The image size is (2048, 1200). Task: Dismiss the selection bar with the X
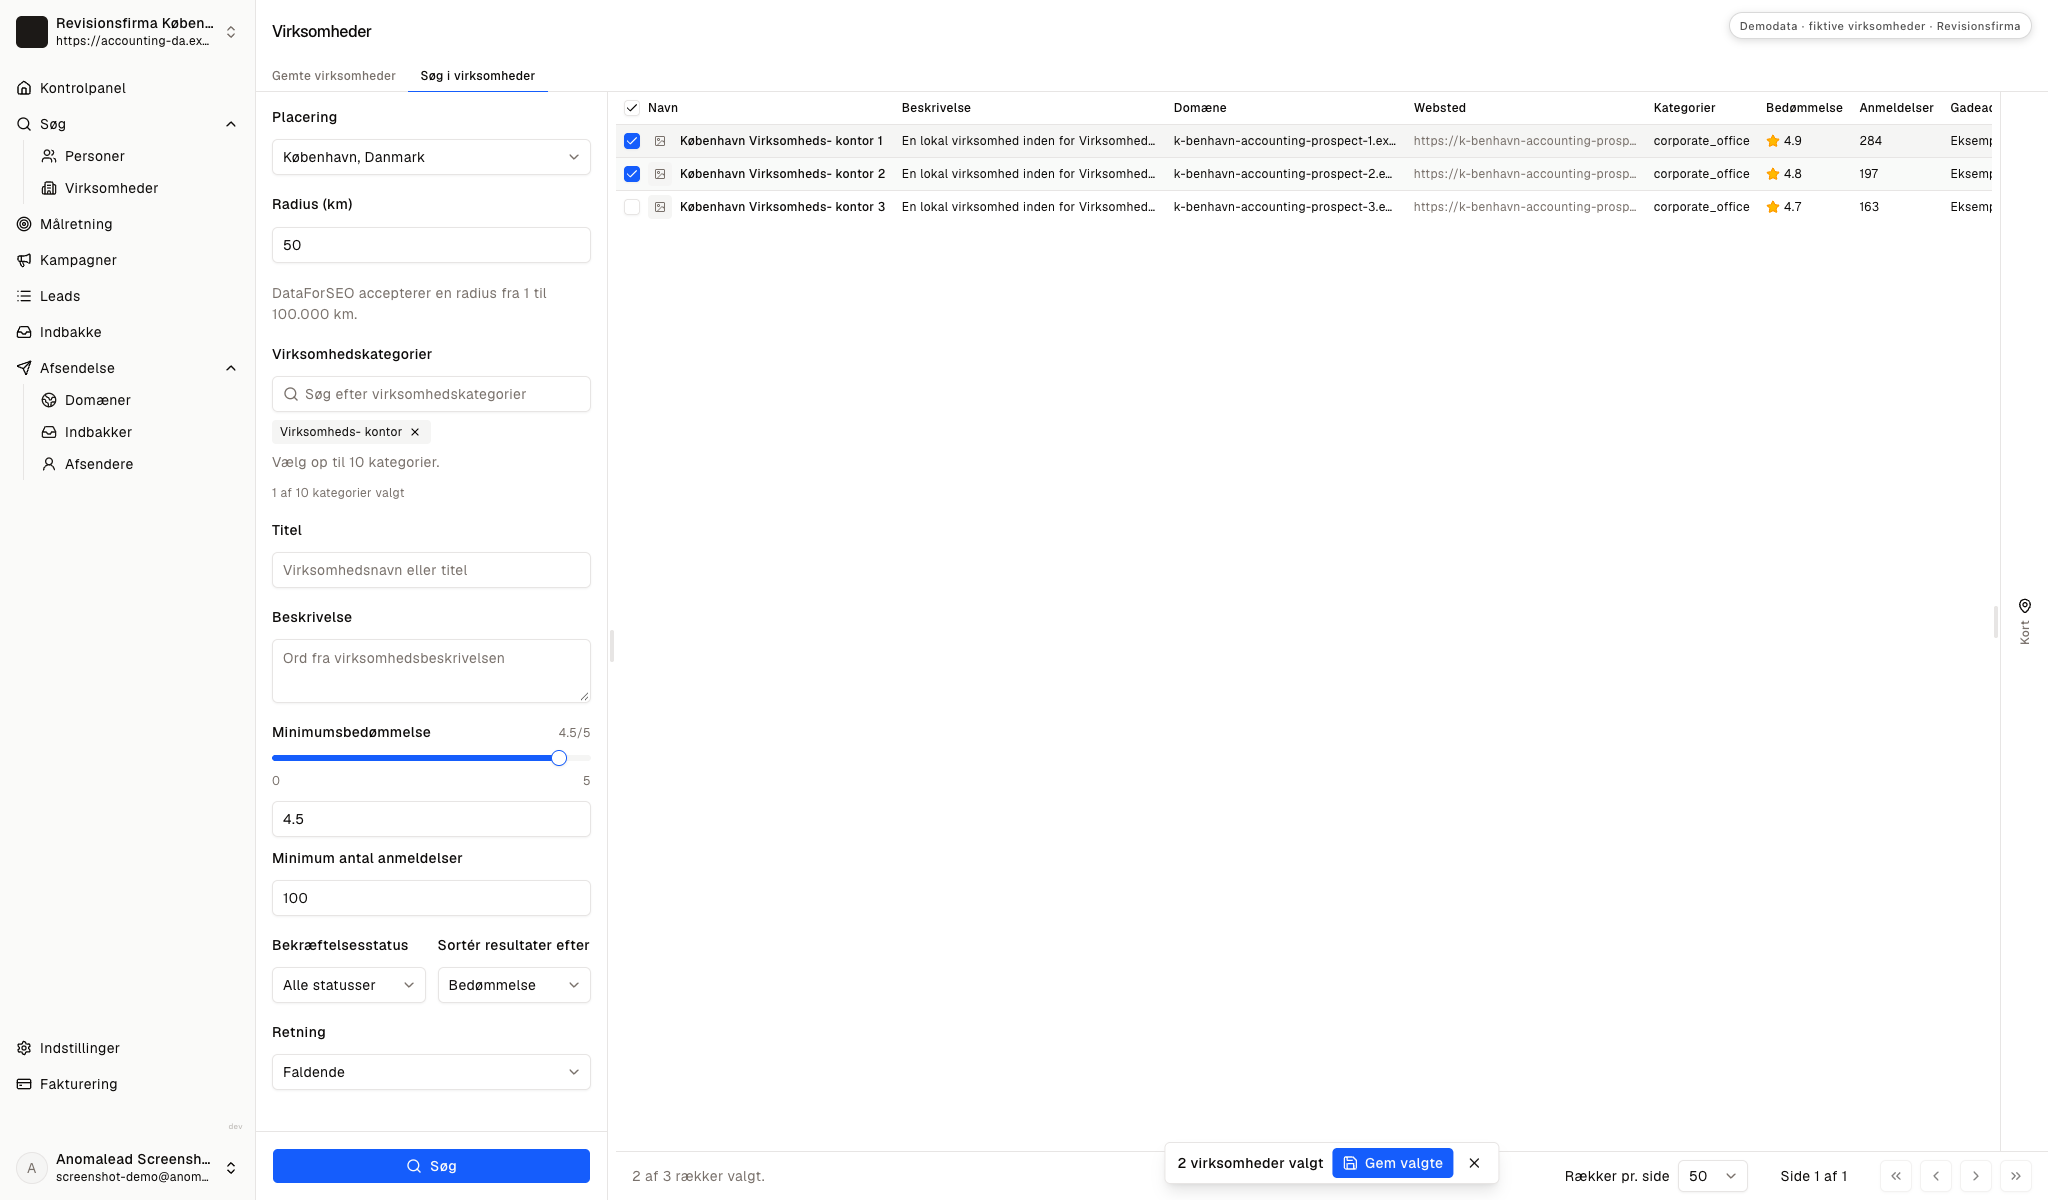tap(1474, 1163)
